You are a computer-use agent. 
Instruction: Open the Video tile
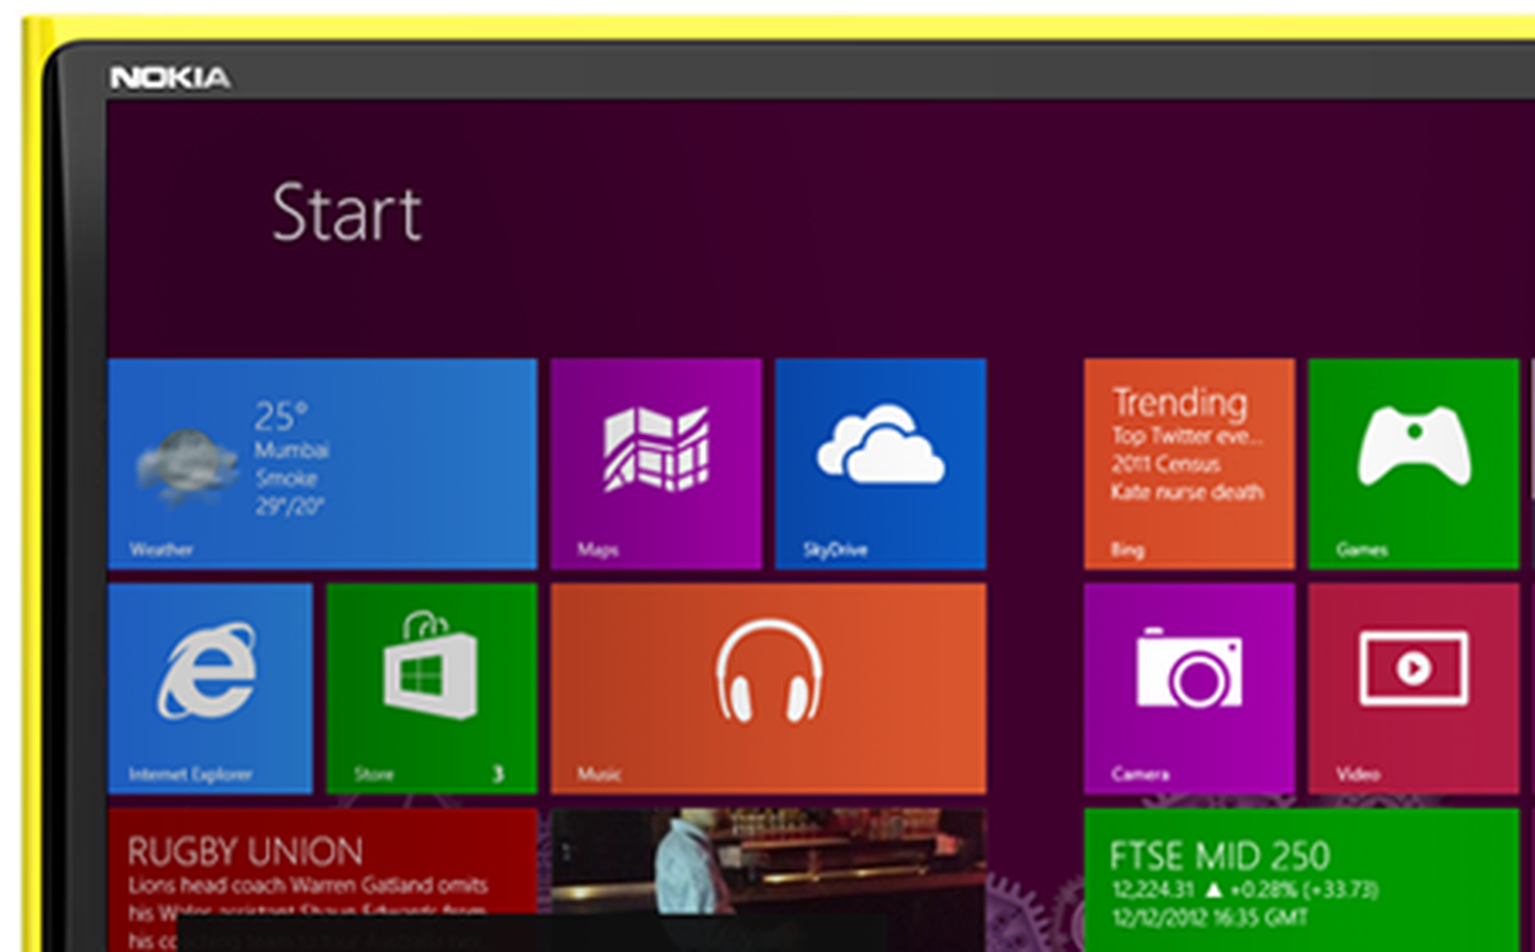click(x=1413, y=689)
